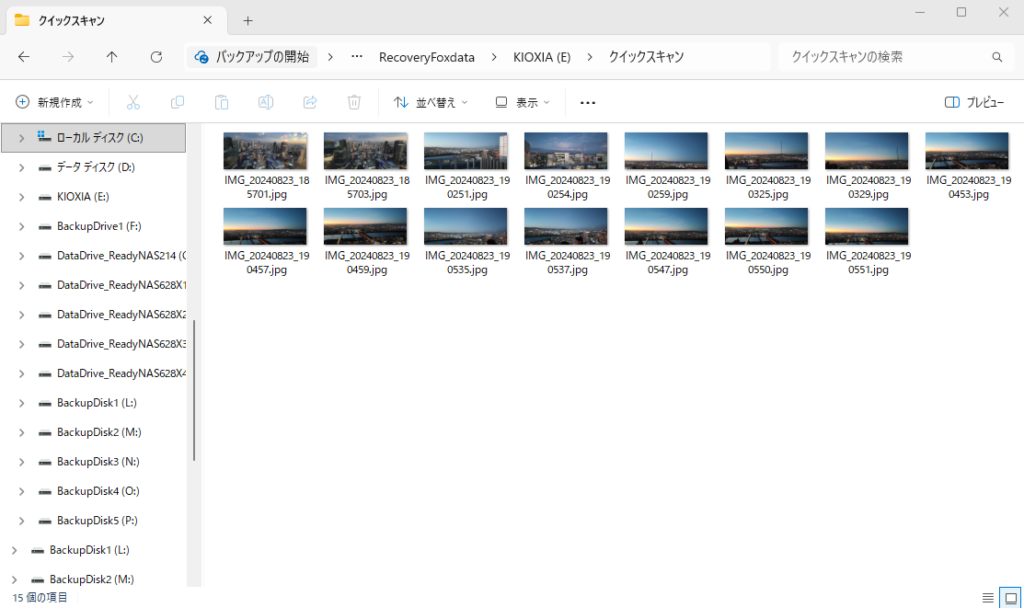
Task: Toggle the プレビュー preview pane
Action: tap(974, 102)
